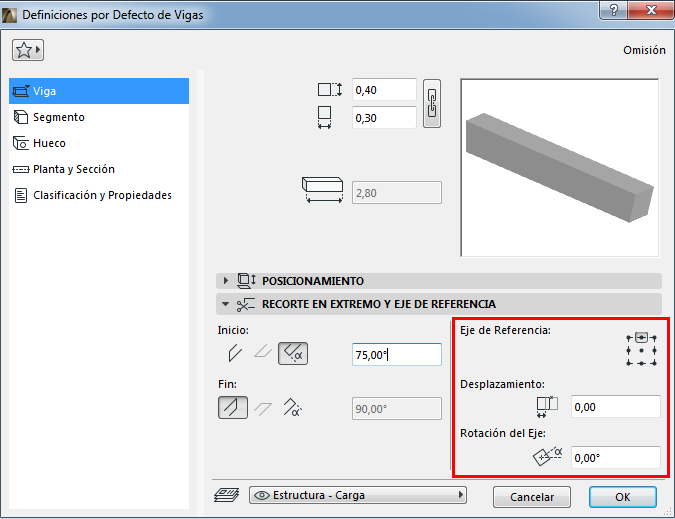Click the layers icon beside Estructura - Carga
This screenshot has width=675, height=519.
click(226, 495)
